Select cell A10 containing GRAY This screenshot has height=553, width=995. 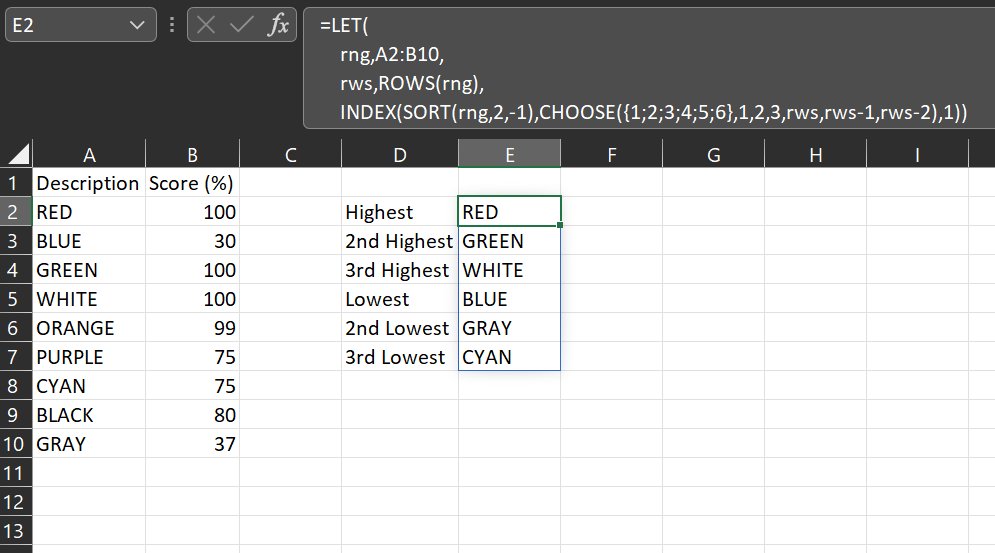(x=89, y=444)
